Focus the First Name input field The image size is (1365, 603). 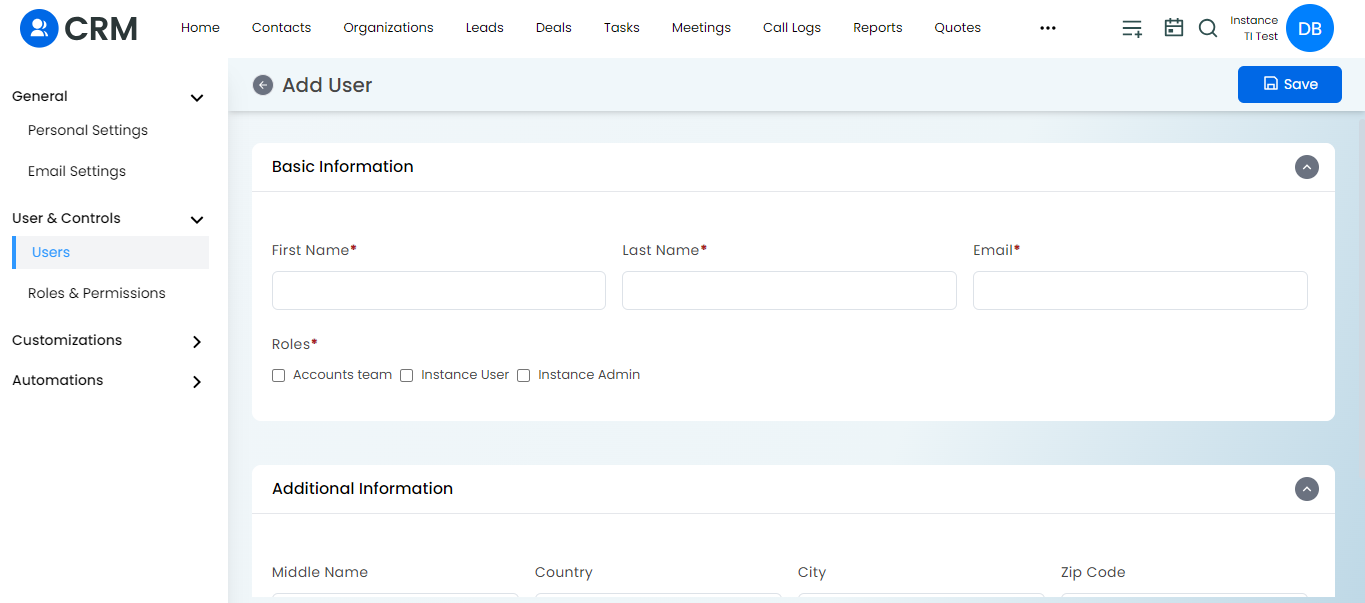point(439,290)
